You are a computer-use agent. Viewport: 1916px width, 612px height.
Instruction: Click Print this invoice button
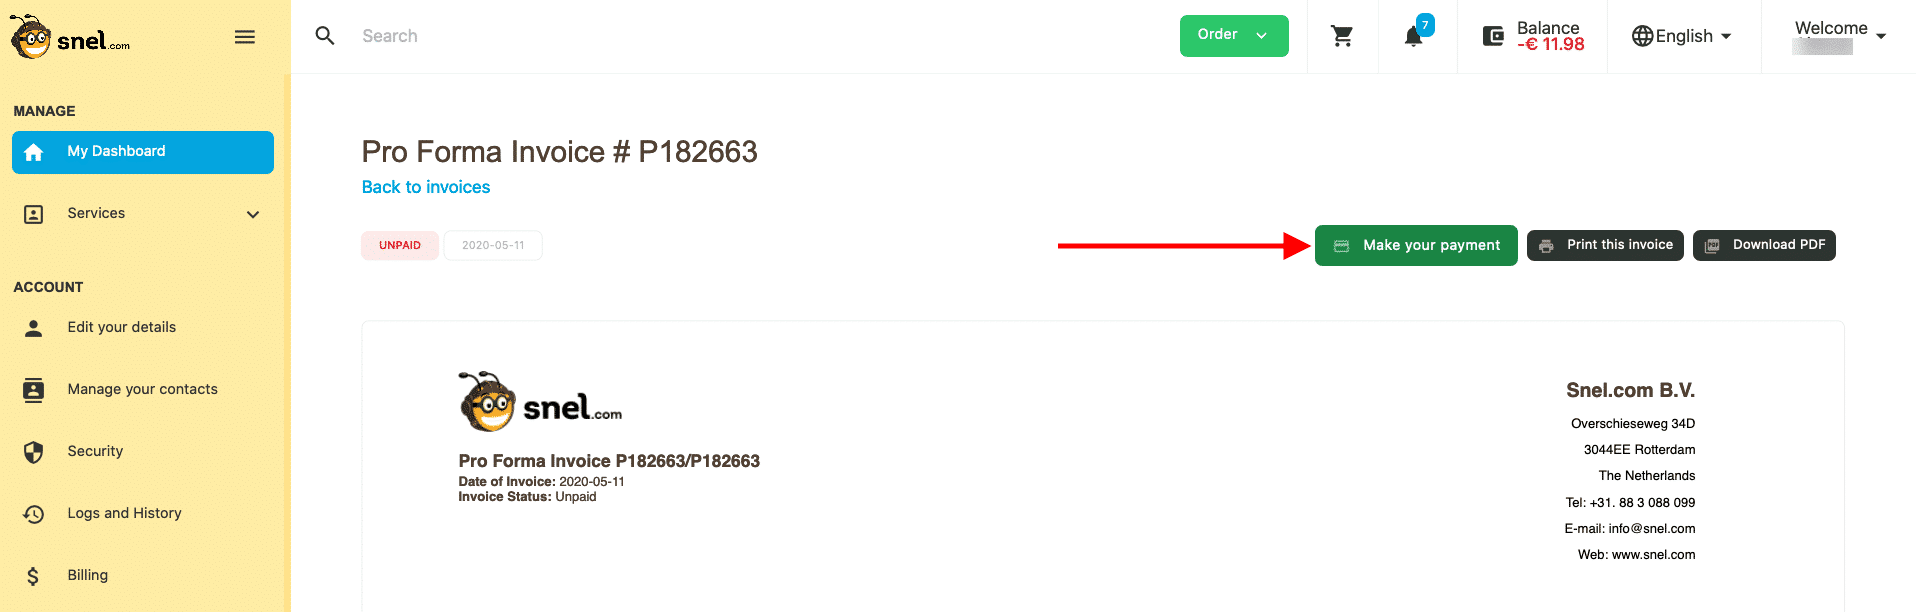(x=1606, y=245)
